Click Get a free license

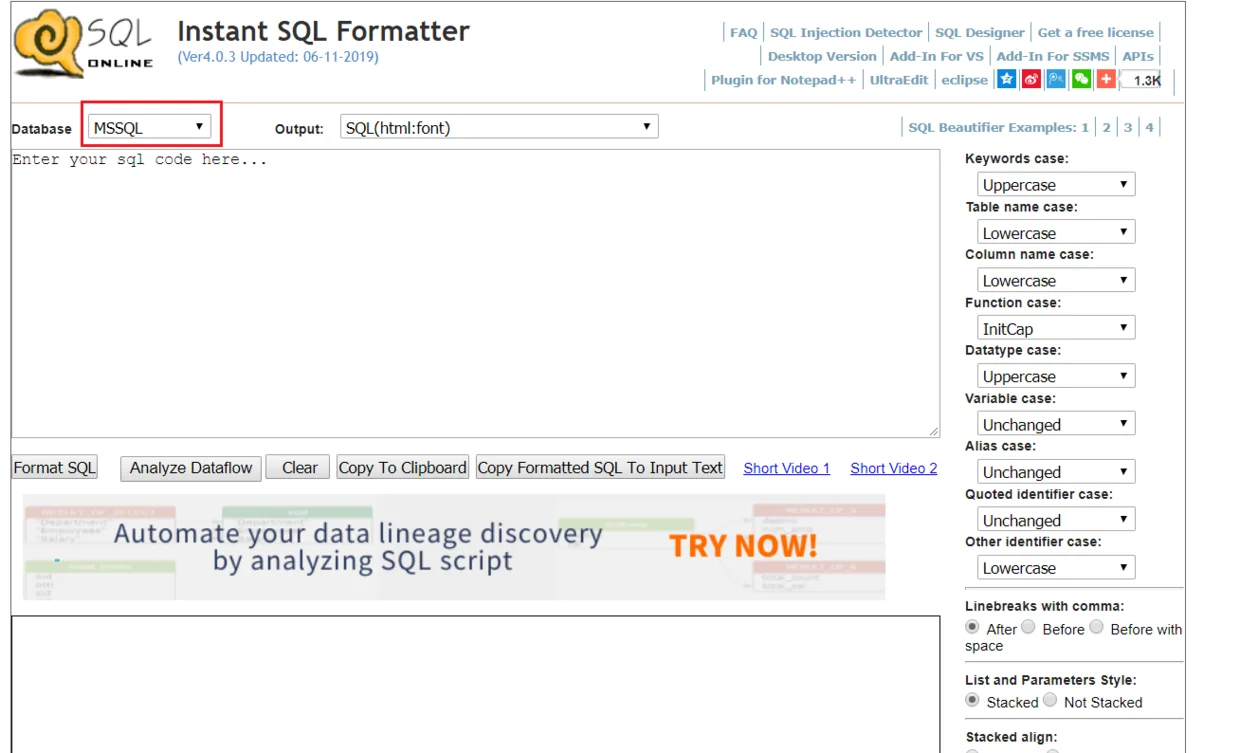[1096, 33]
